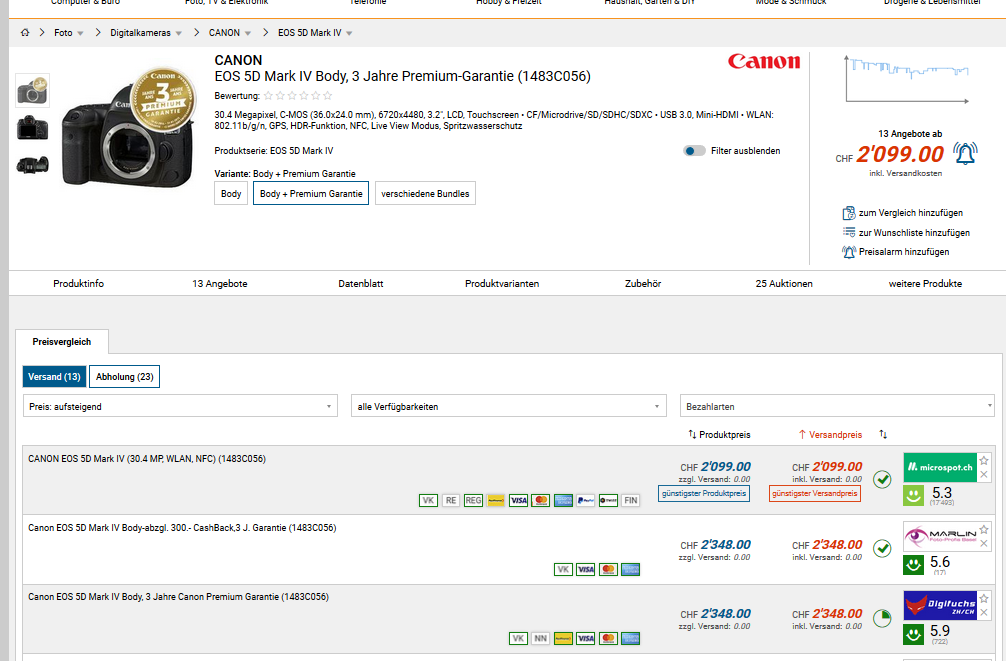1006x661 pixels.
Task: Click the price alarm bell beside CHF 2'099.00
Action: point(964,154)
